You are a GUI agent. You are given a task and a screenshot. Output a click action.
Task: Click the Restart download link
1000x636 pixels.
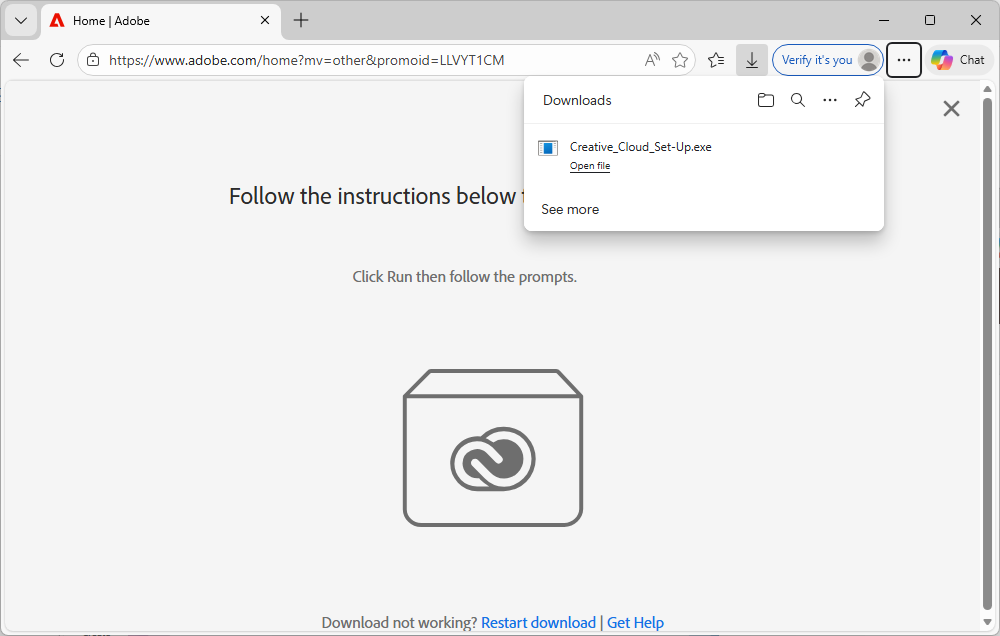tap(538, 622)
